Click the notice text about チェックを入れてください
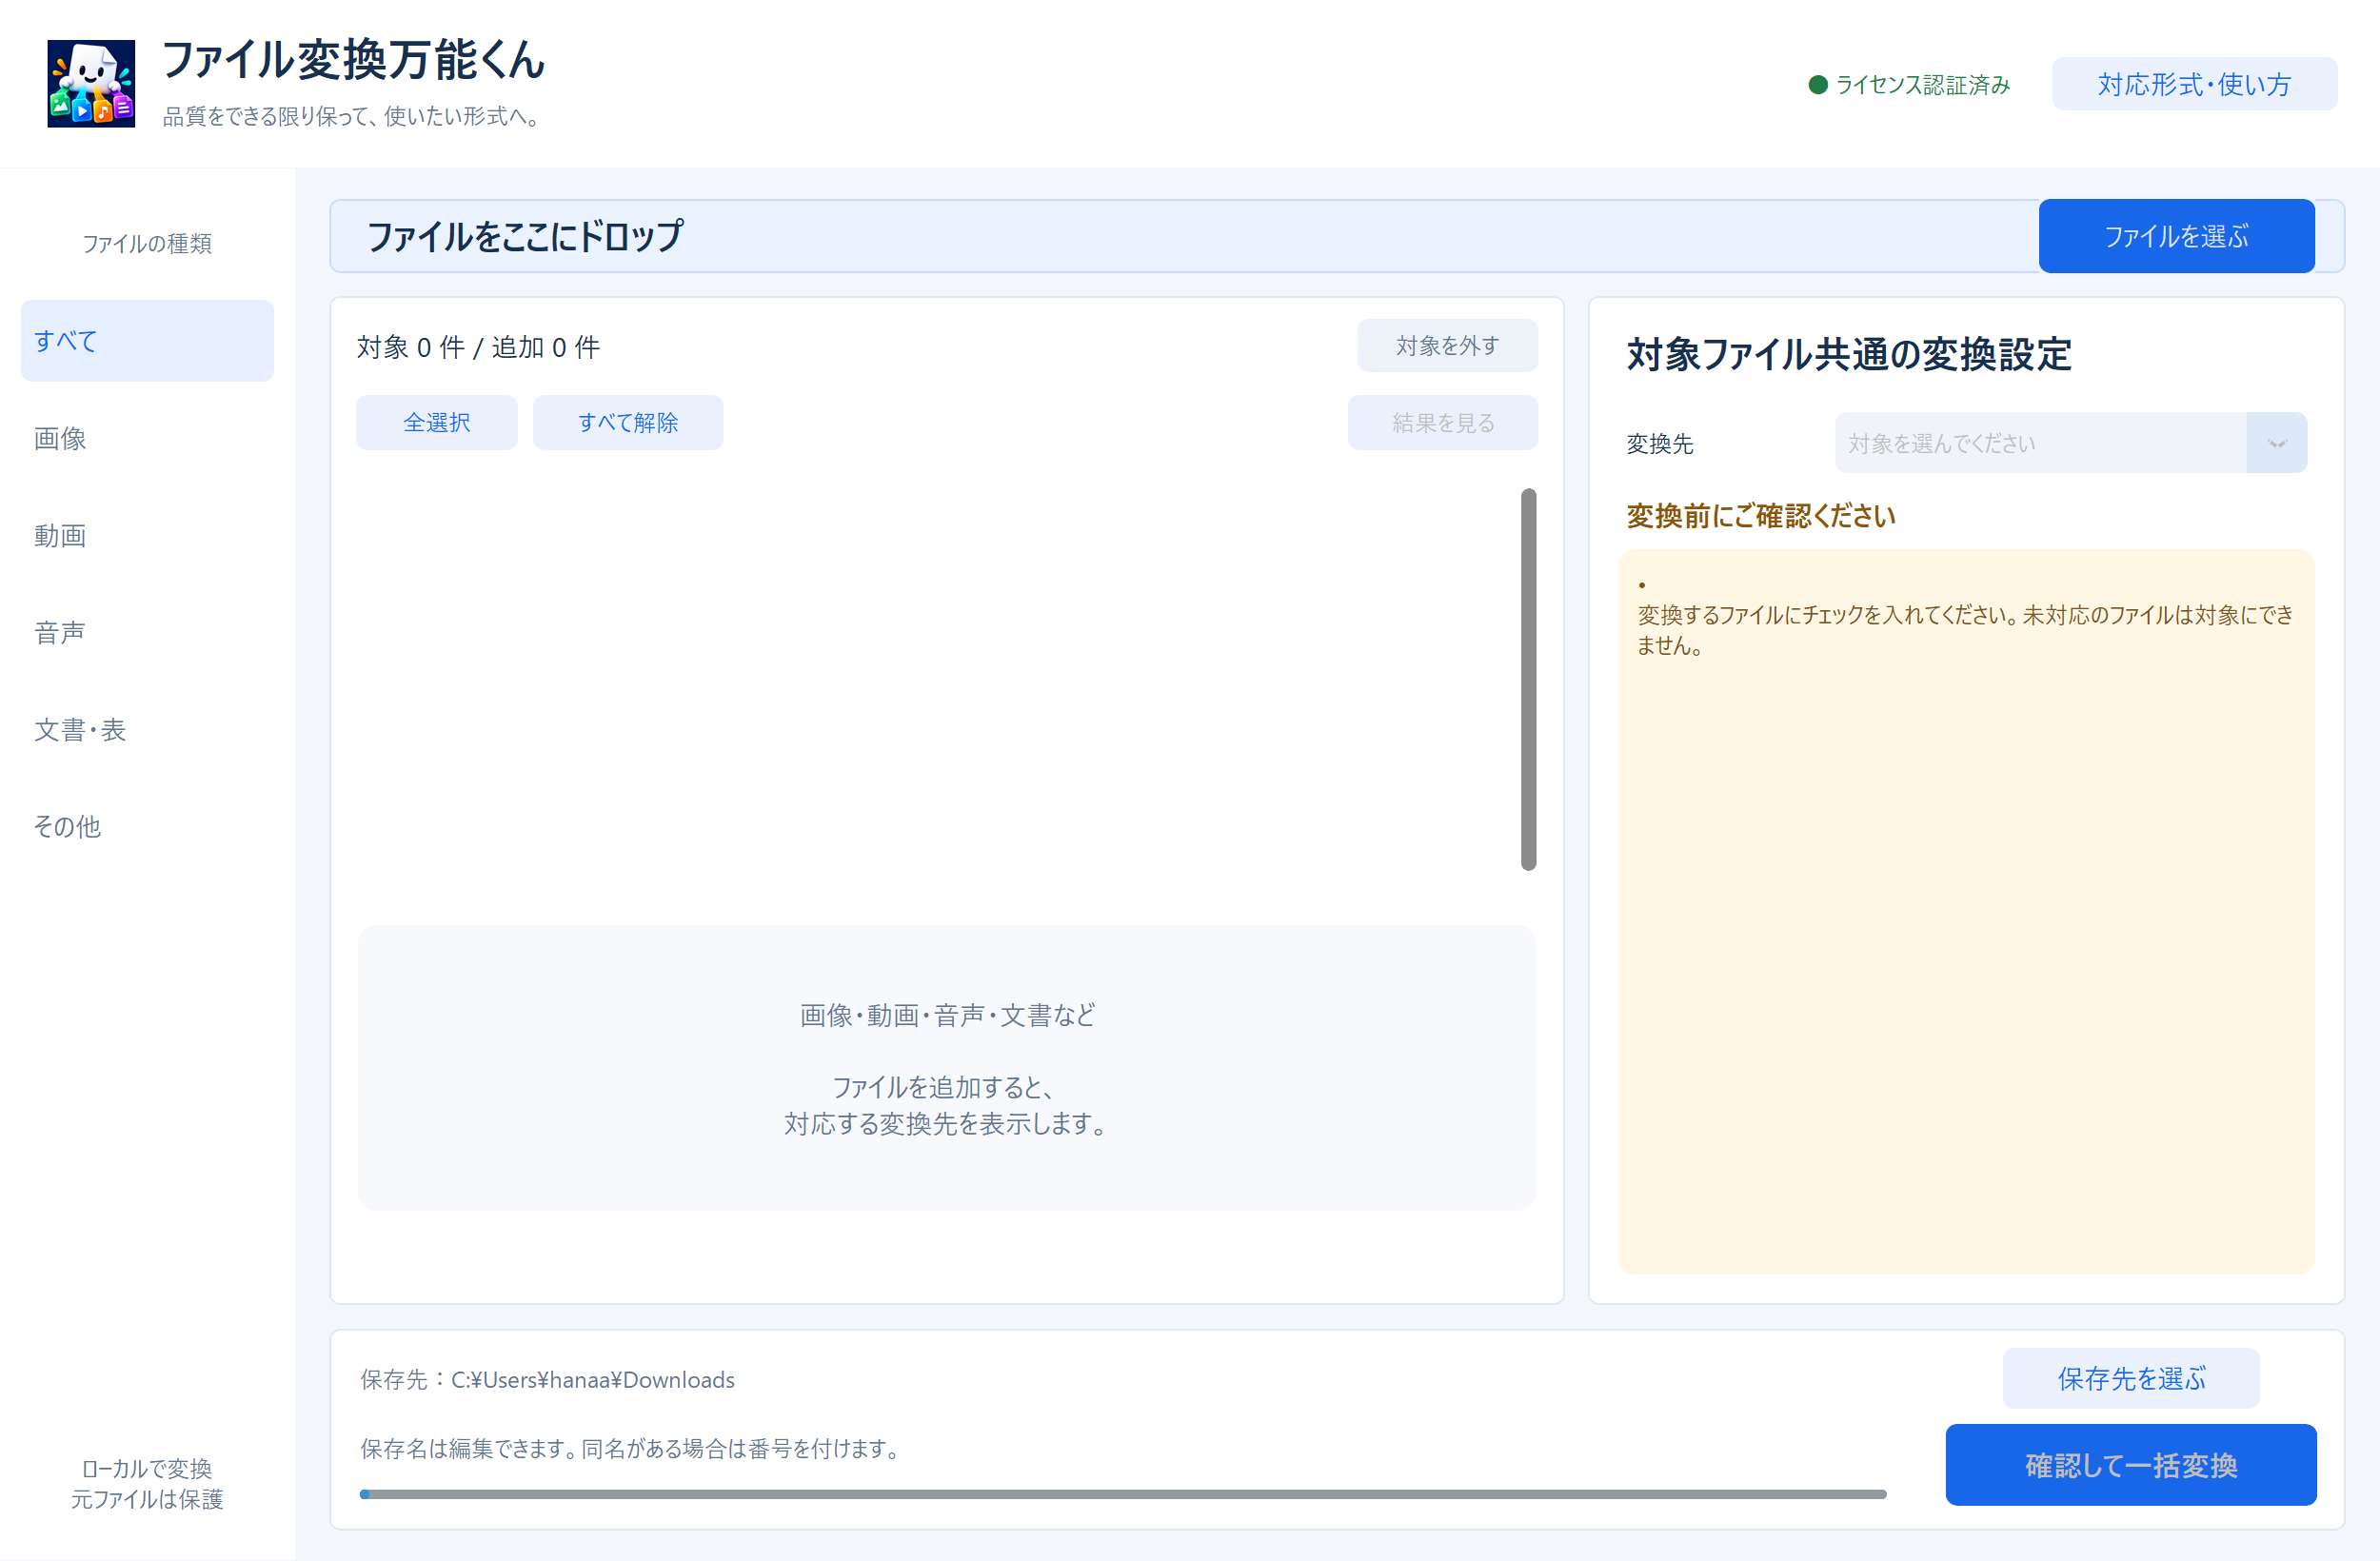The height and width of the screenshot is (1561, 2380). click(1965, 630)
